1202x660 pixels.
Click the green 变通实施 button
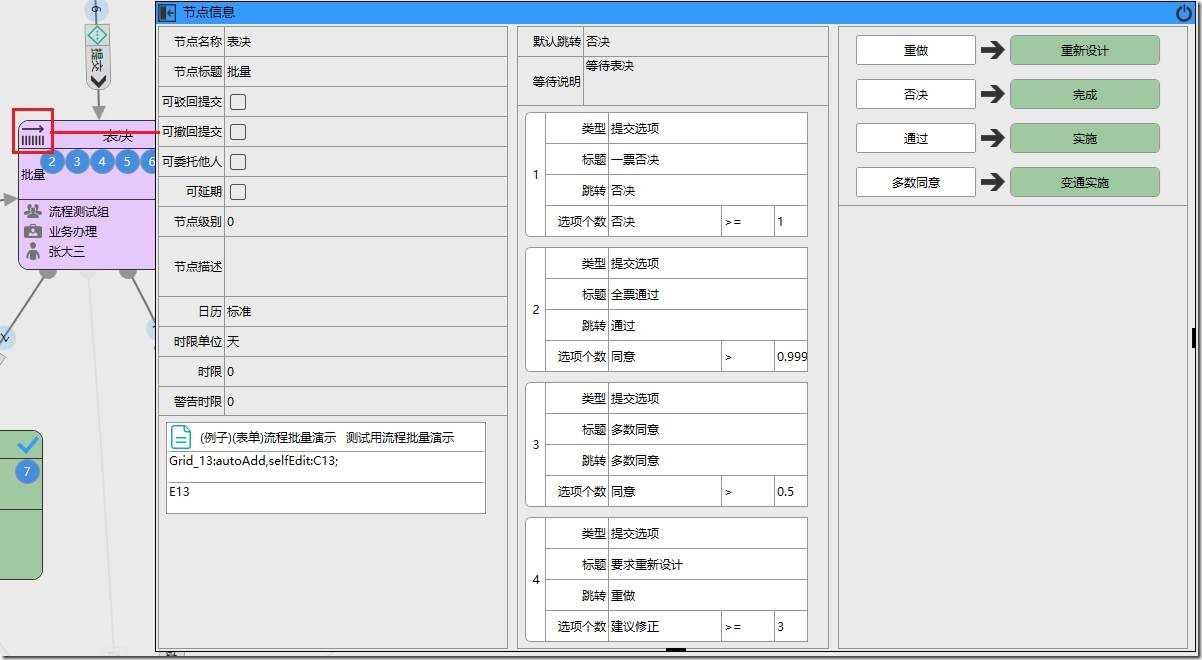1085,182
